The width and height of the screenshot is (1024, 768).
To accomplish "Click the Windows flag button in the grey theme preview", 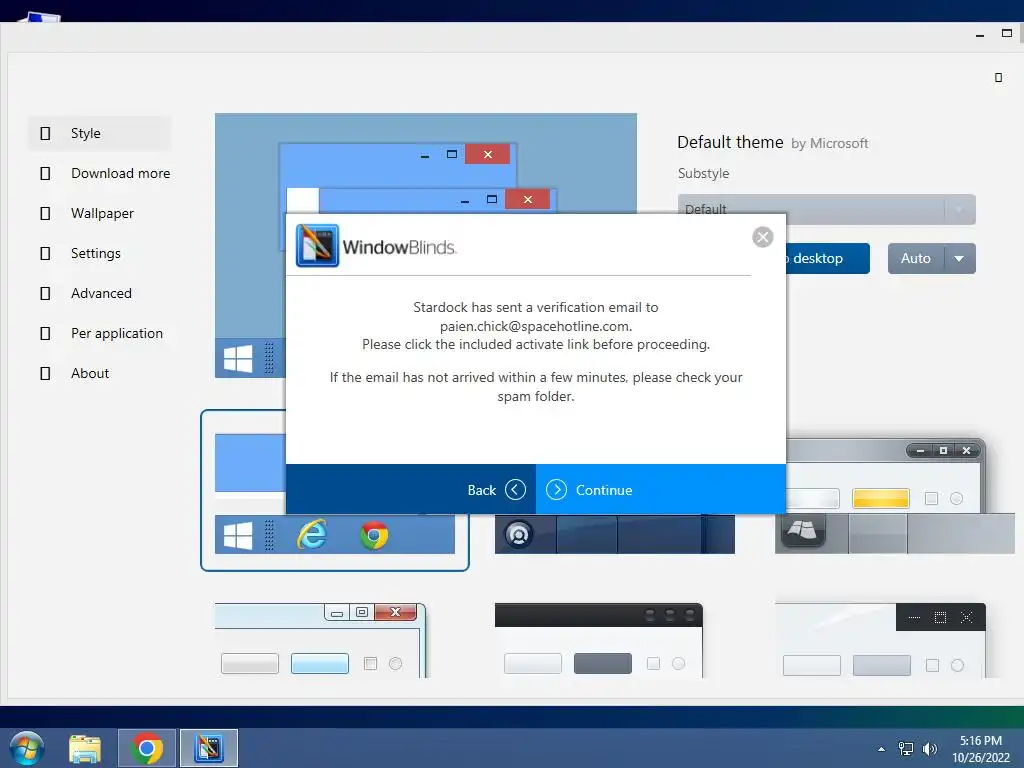I will 803,529.
